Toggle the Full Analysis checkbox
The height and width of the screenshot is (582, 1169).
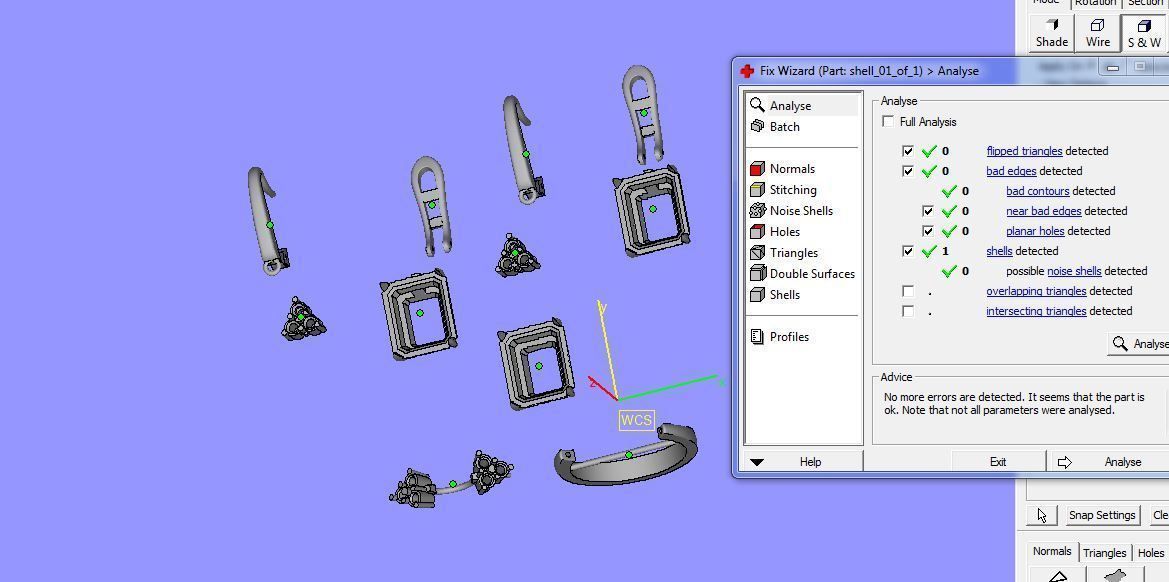(x=888, y=121)
